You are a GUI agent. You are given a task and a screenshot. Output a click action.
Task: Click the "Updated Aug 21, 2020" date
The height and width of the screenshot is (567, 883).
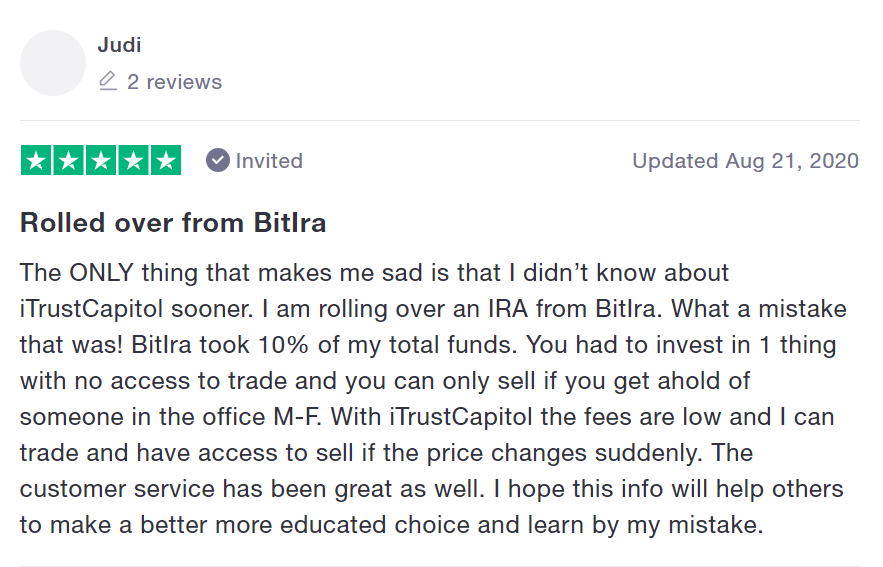point(745,161)
